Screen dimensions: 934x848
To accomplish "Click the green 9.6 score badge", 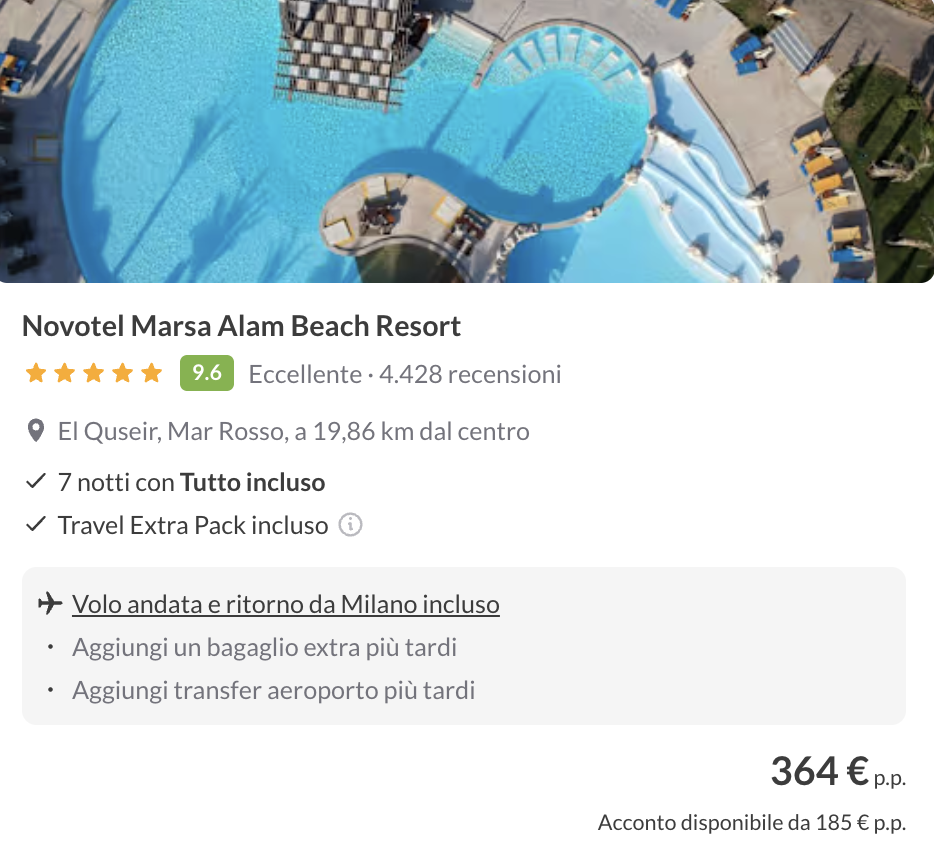I will [206, 373].
